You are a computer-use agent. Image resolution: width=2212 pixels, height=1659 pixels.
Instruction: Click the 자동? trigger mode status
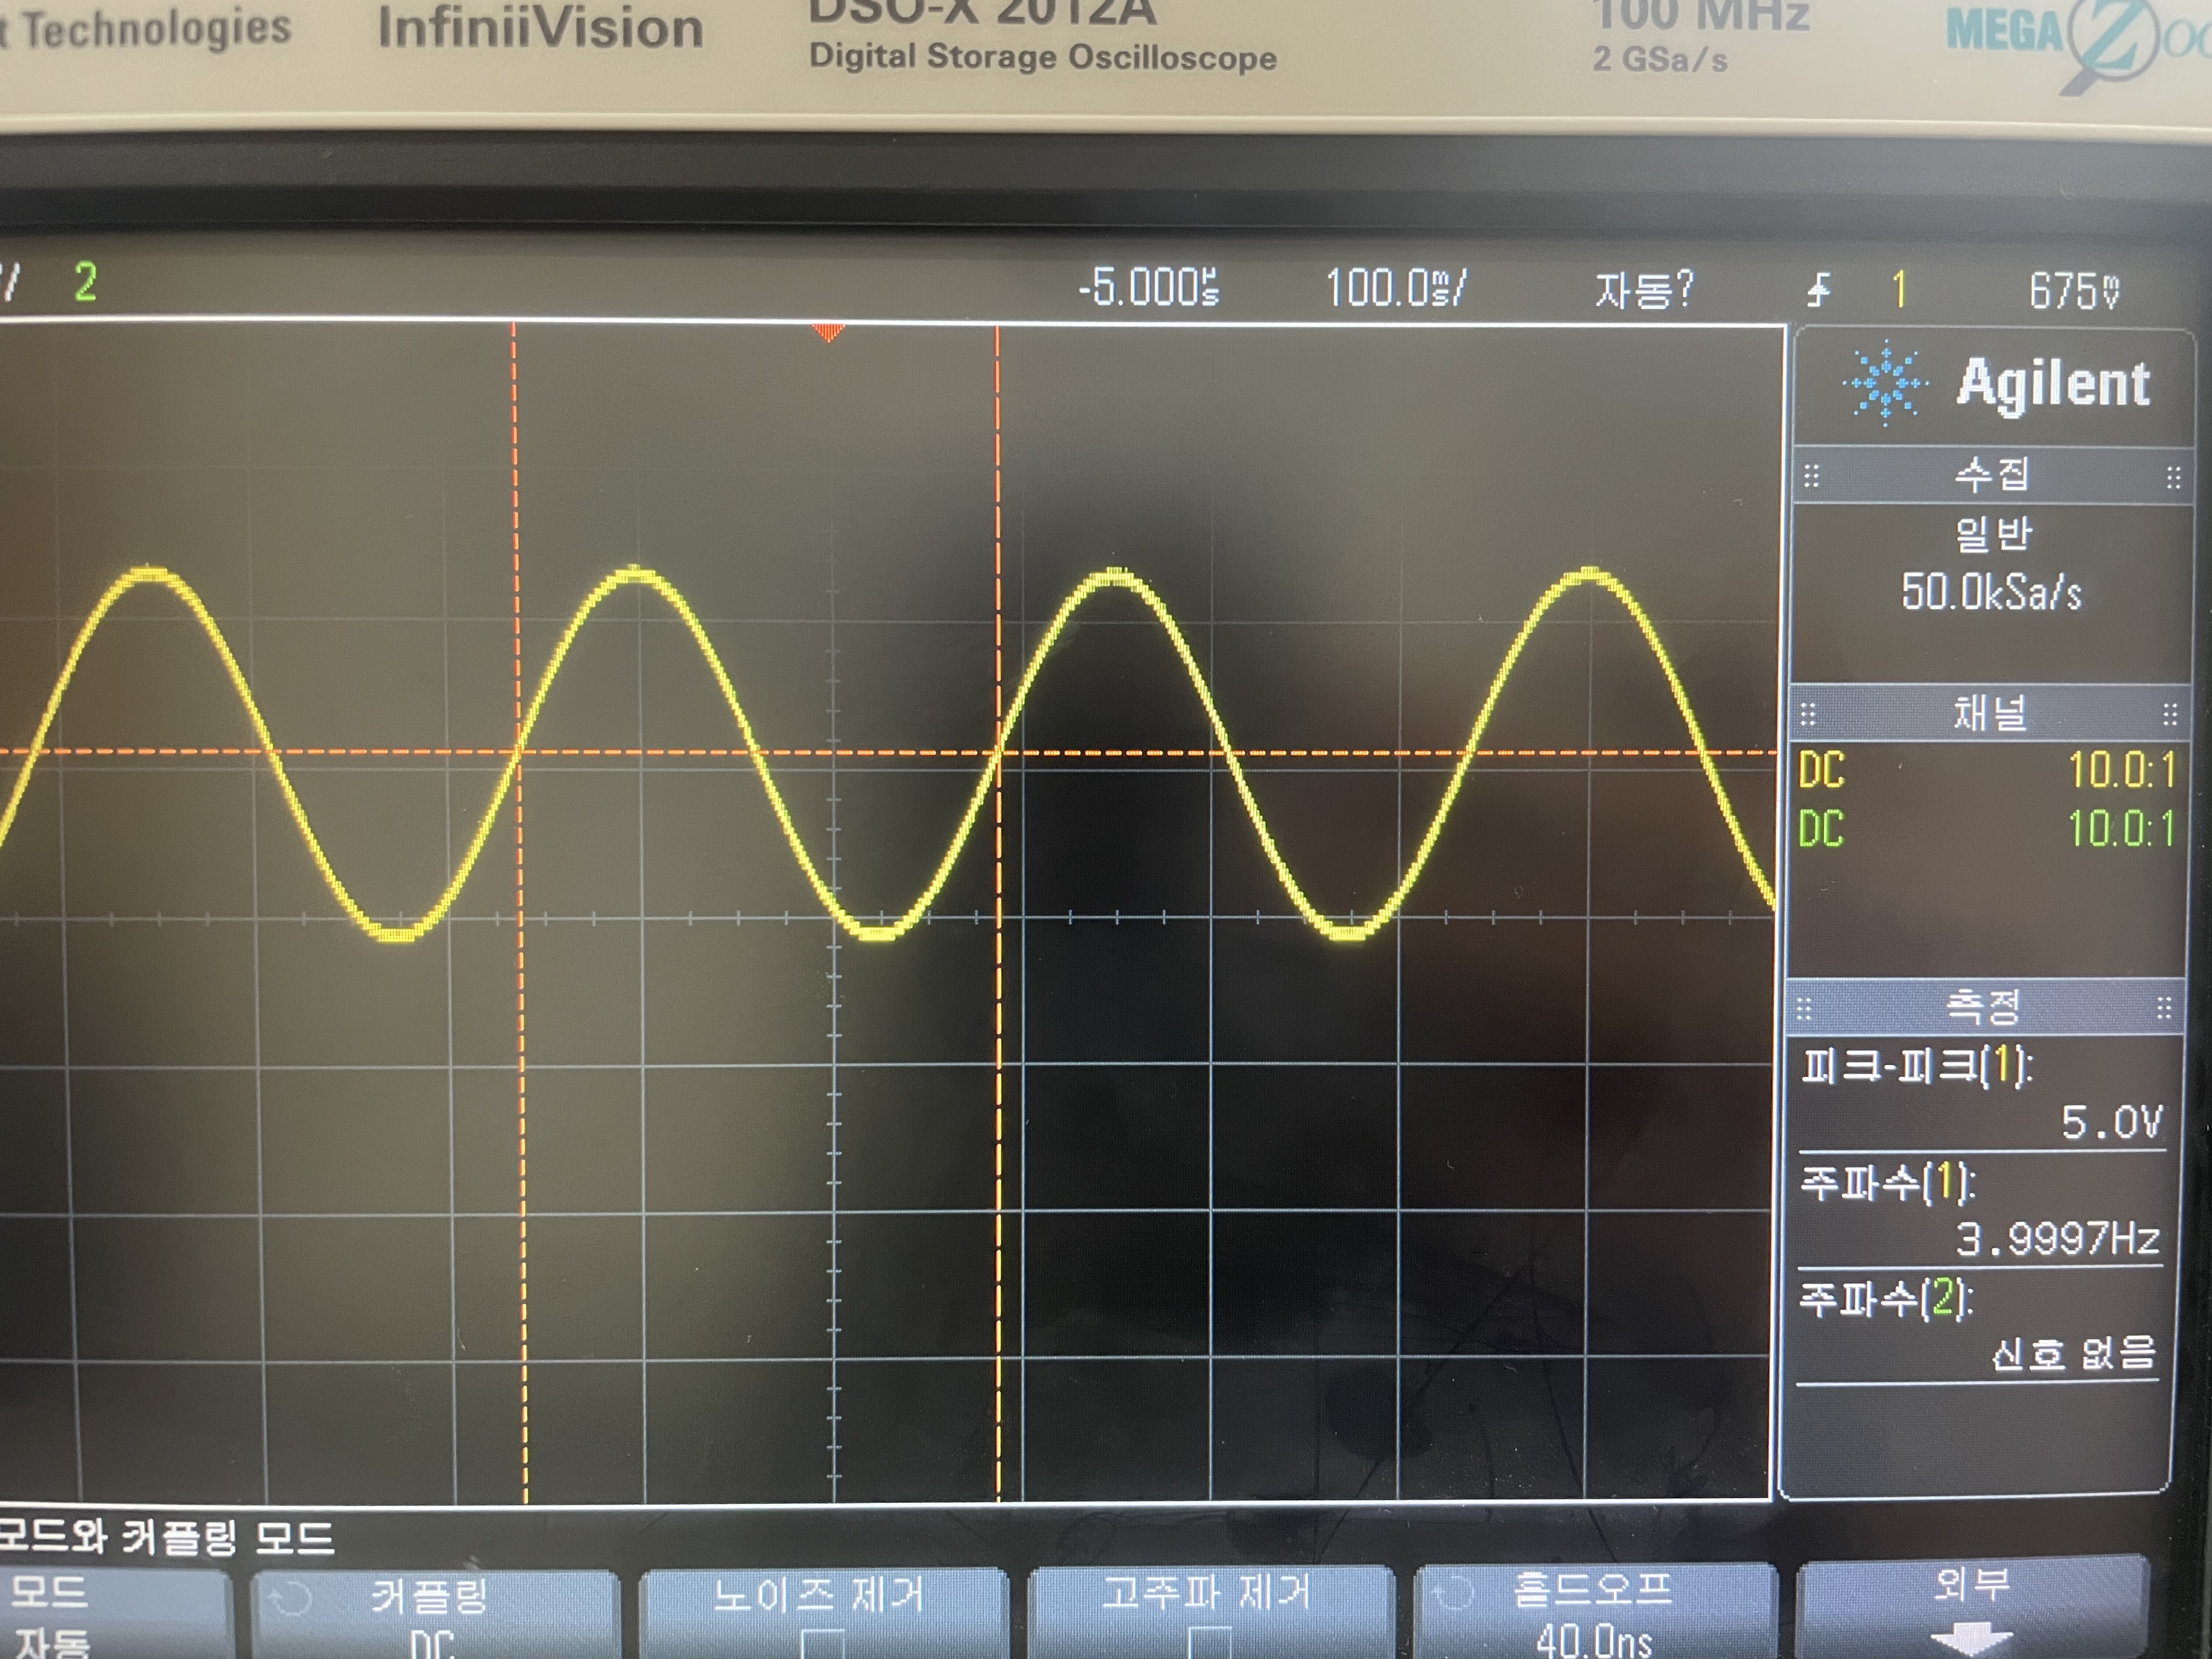pos(1643,291)
